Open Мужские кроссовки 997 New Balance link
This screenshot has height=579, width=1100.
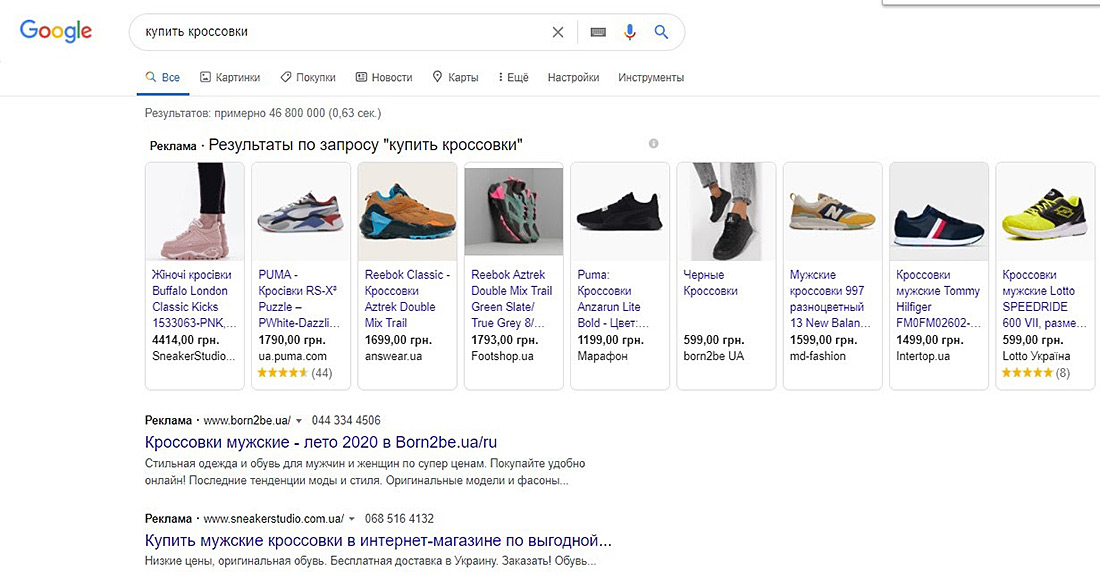(830, 299)
